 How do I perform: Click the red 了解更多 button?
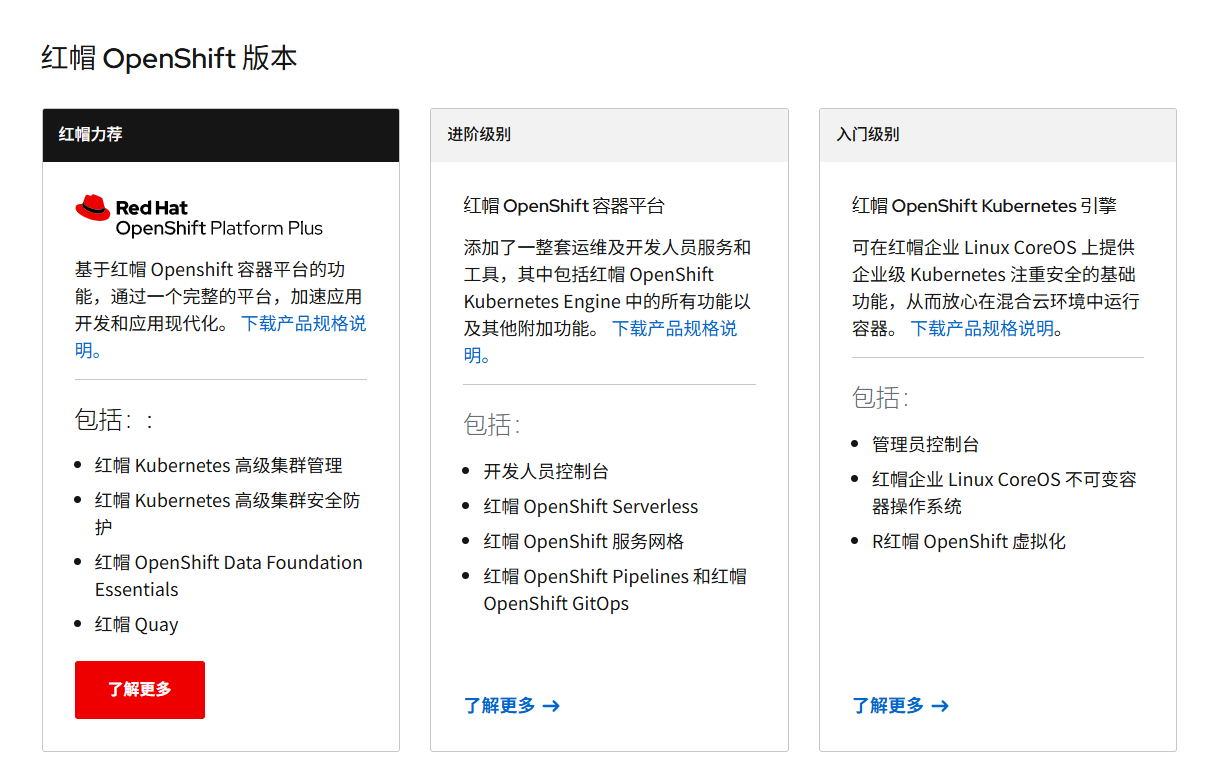(140, 690)
